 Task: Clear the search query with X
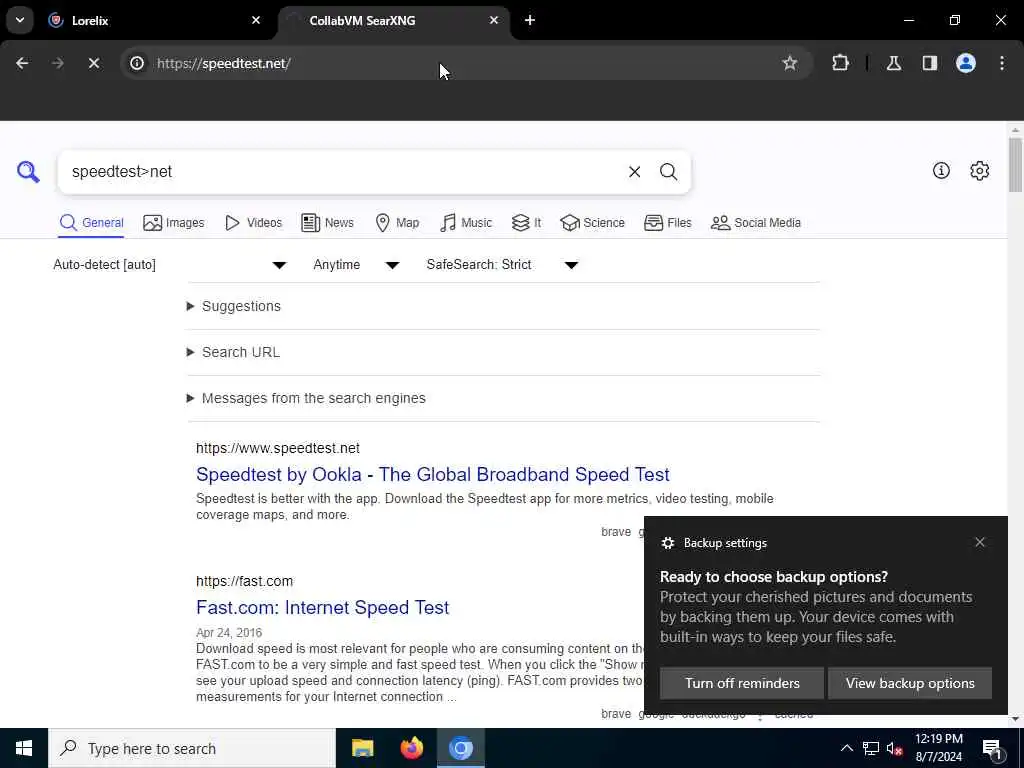[634, 172]
